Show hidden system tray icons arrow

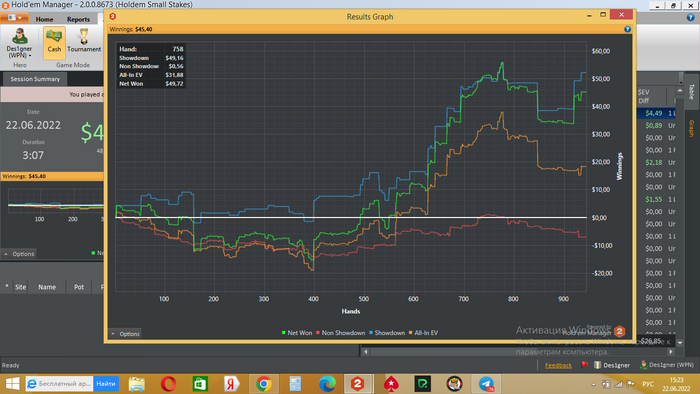(593, 384)
